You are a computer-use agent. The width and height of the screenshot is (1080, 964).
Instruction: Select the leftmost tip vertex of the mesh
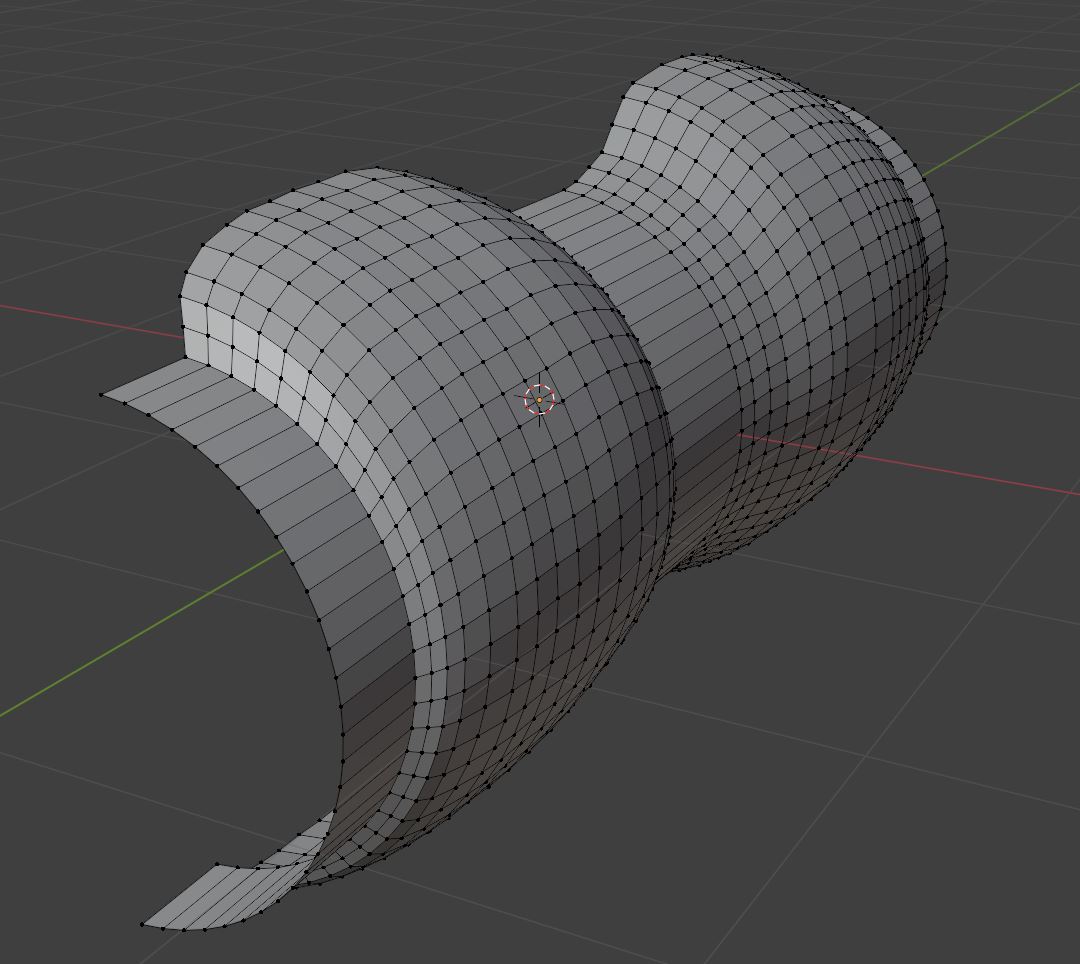click(101, 395)
